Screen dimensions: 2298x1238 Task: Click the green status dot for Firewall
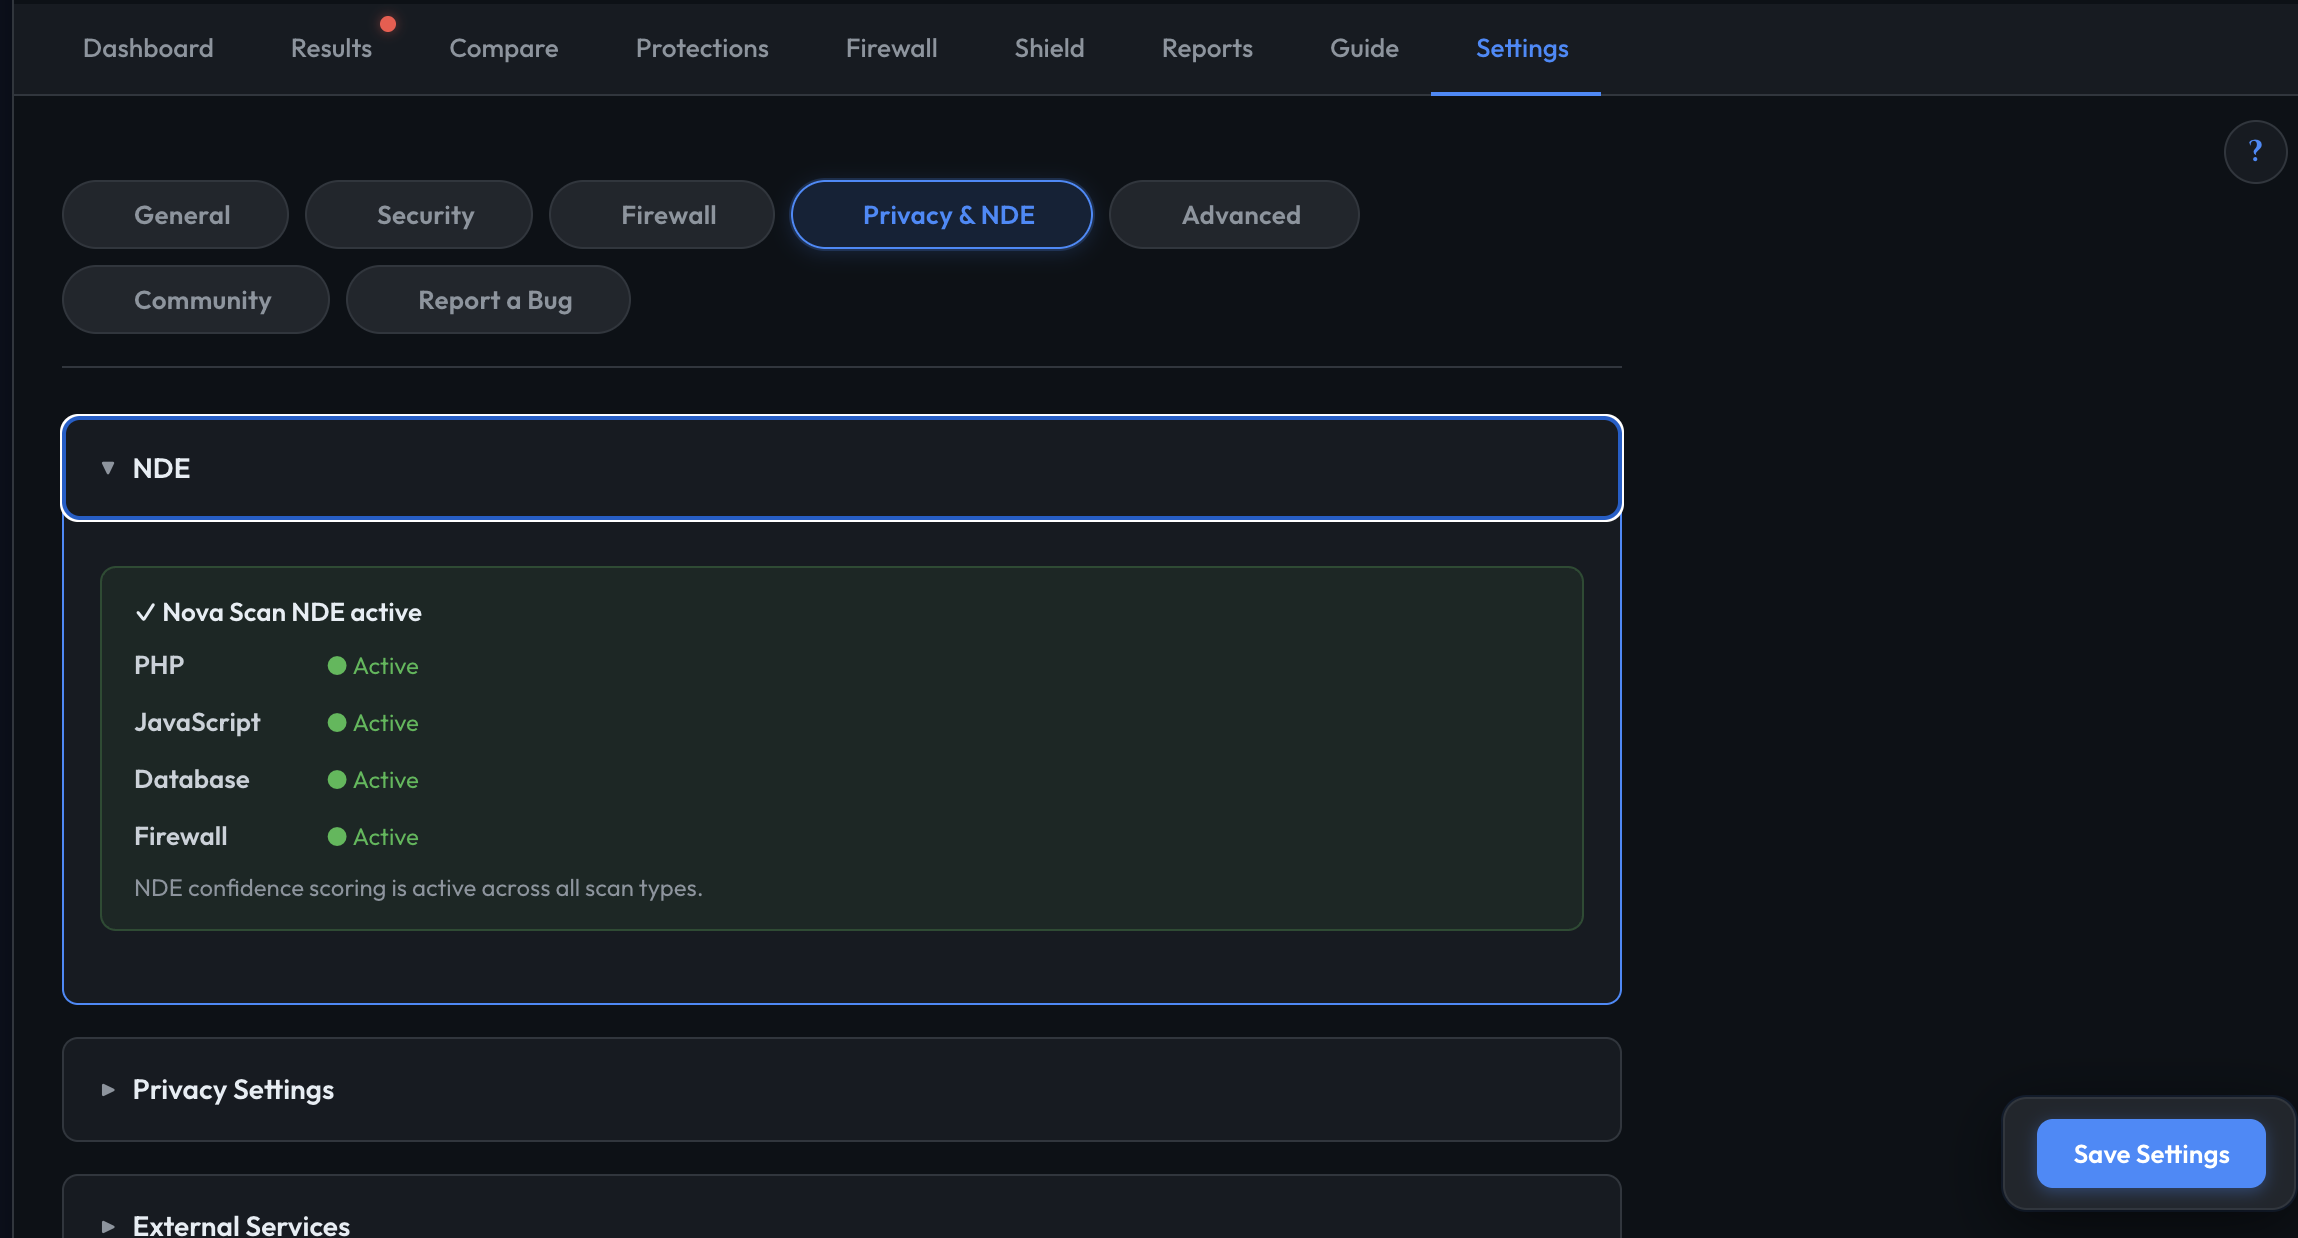tap(337, 836)
